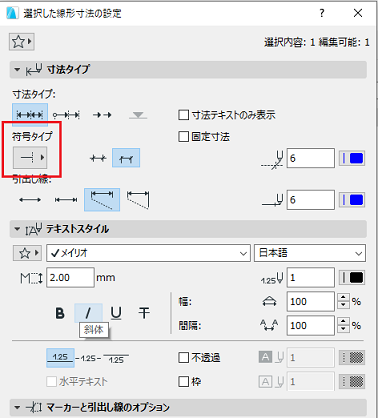The width and height of the screenshot is (378, 418).
Task: Check the 固定寸法 checkbox
Action: pos(184,137)
